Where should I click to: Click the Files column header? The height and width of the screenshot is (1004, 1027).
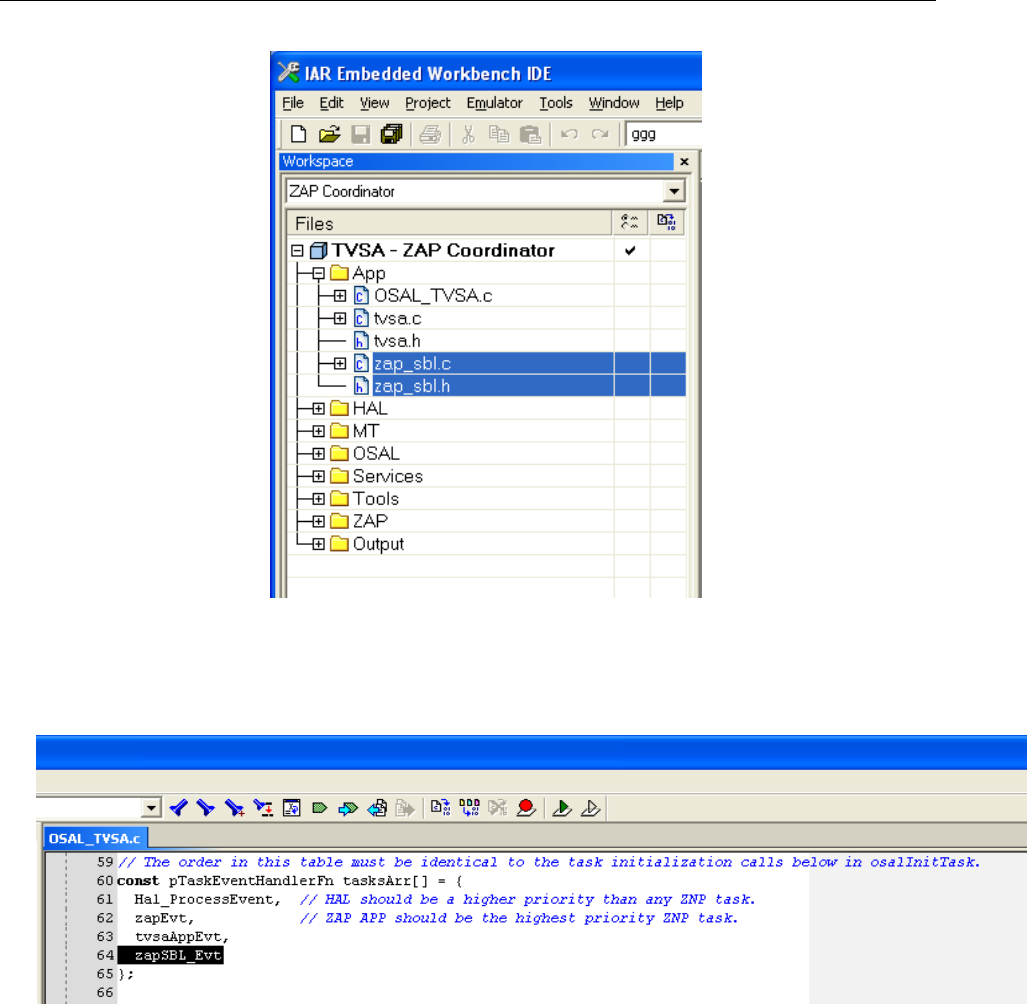coord(449,223)
